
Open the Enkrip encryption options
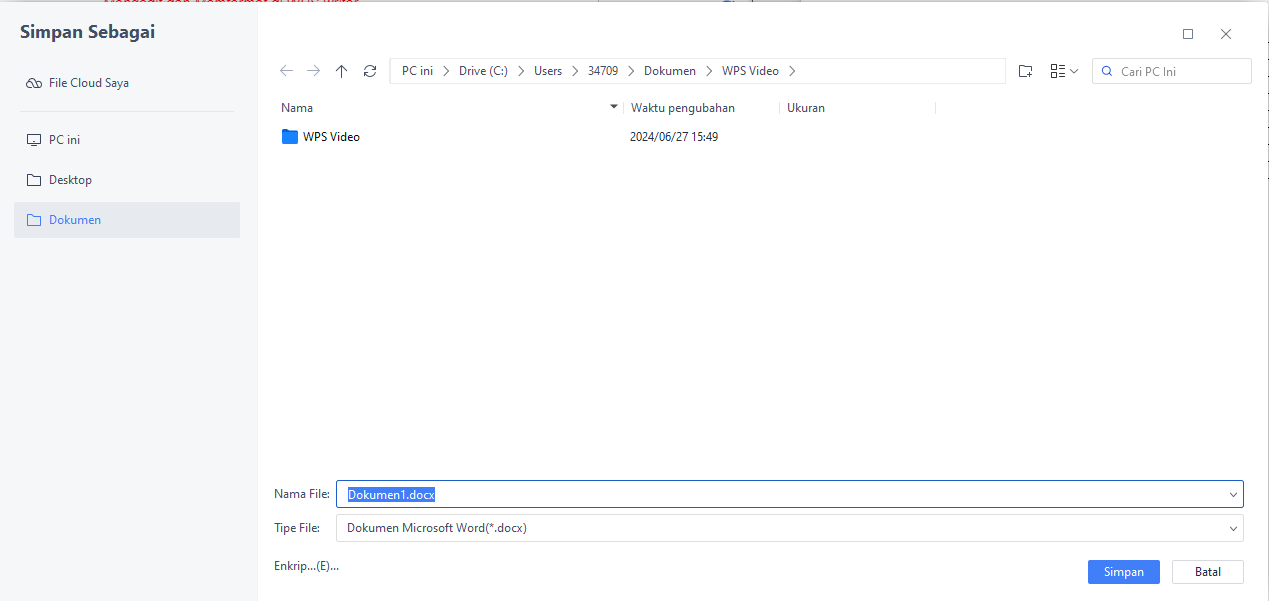point(306,566)
